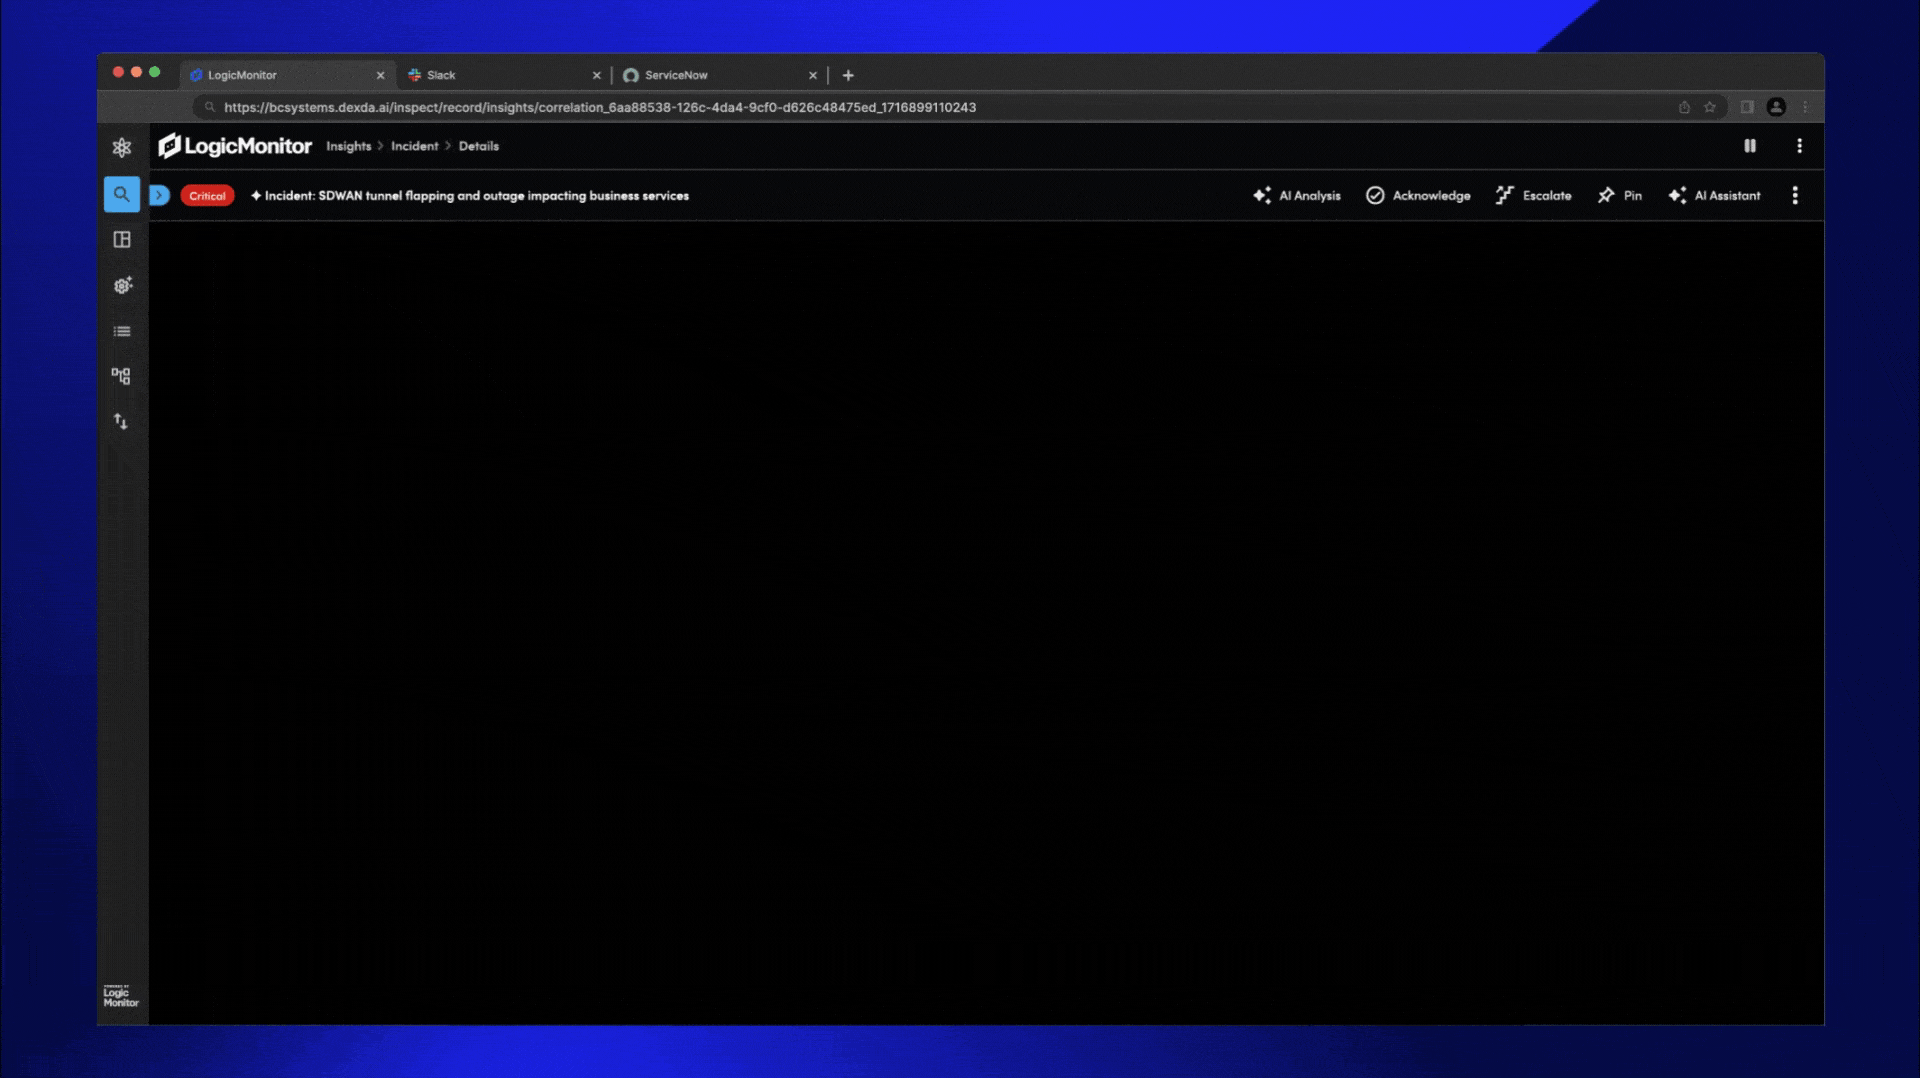This screenshot has width=1920, height=1078.
Task: Click the topology hierarchy icon in sidebar
Action: coord(121,376)
